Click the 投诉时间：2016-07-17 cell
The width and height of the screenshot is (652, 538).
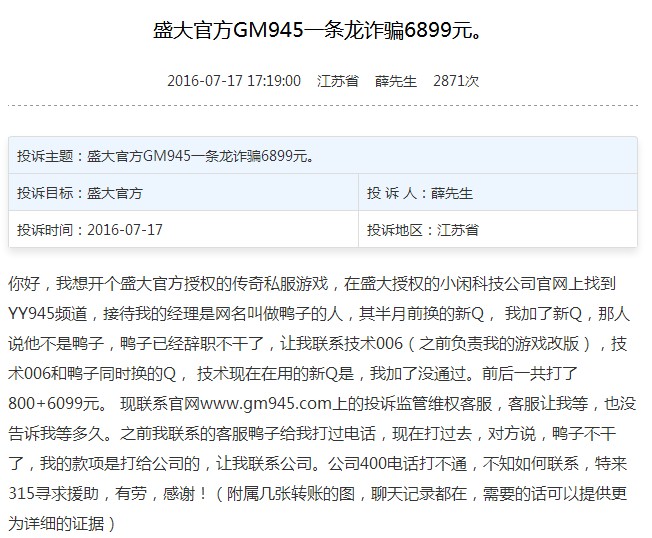pyautogui.click(x=90, y=229)
